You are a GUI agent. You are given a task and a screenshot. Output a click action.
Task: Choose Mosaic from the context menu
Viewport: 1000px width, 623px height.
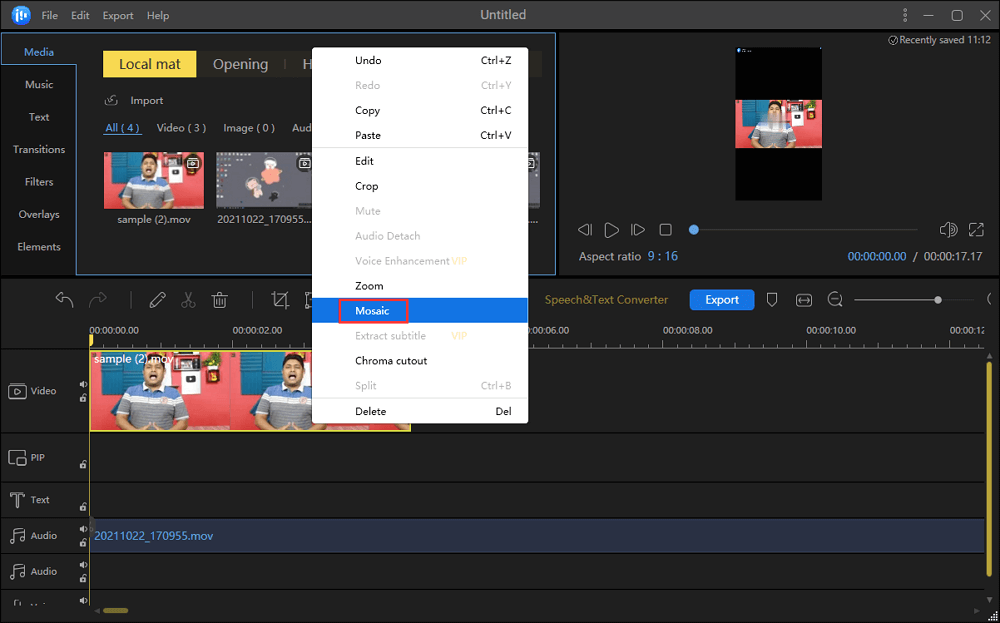372,311
